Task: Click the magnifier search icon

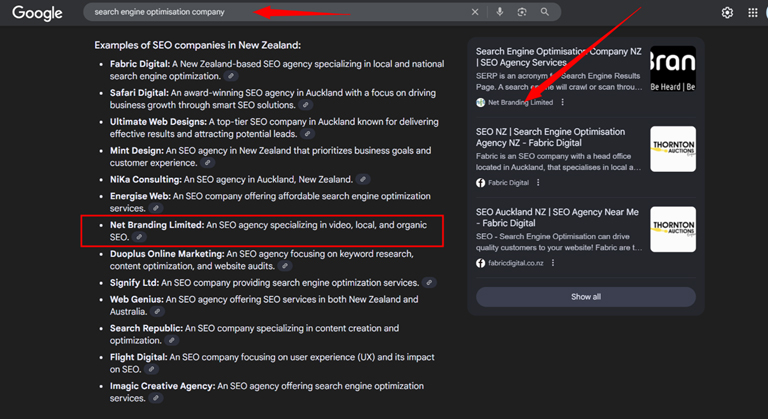Action: click(x=545, y=12)
